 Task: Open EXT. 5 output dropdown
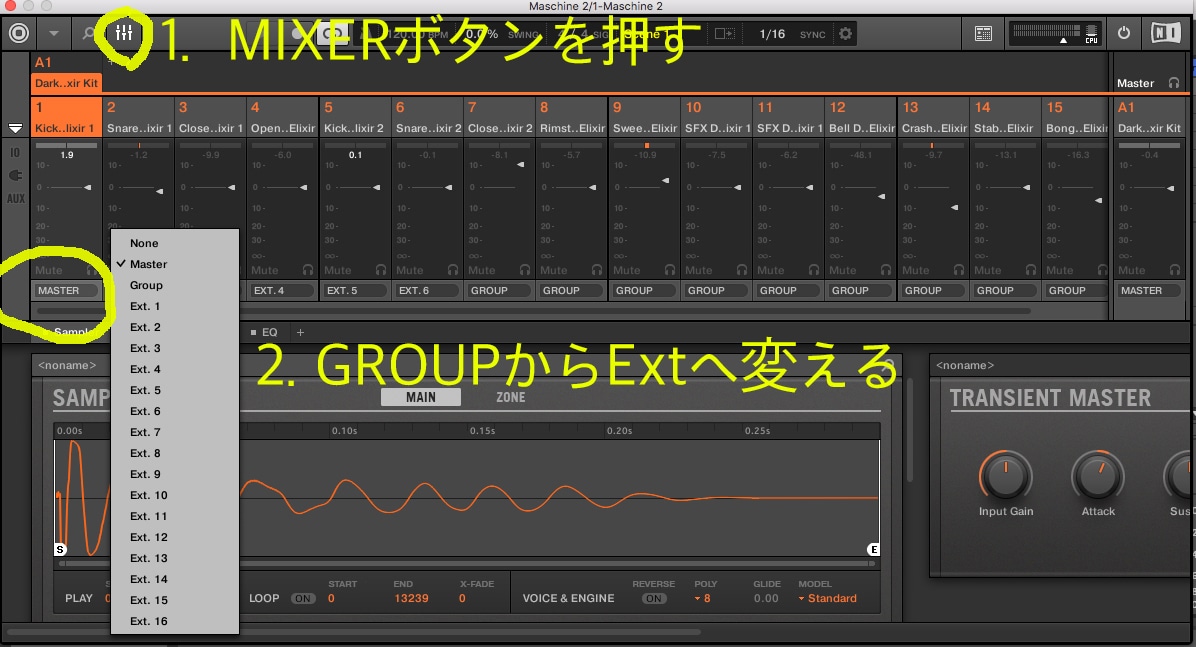(x=354, y=291)
